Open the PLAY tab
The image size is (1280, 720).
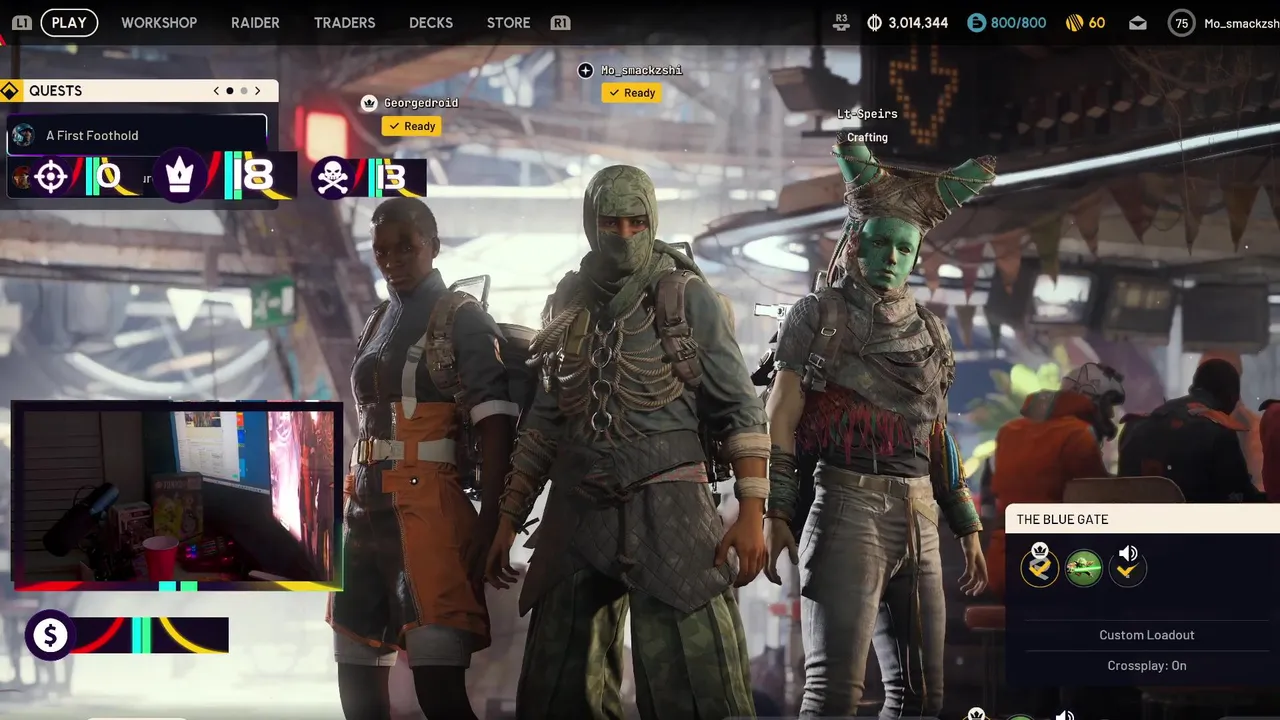[69, 22]
